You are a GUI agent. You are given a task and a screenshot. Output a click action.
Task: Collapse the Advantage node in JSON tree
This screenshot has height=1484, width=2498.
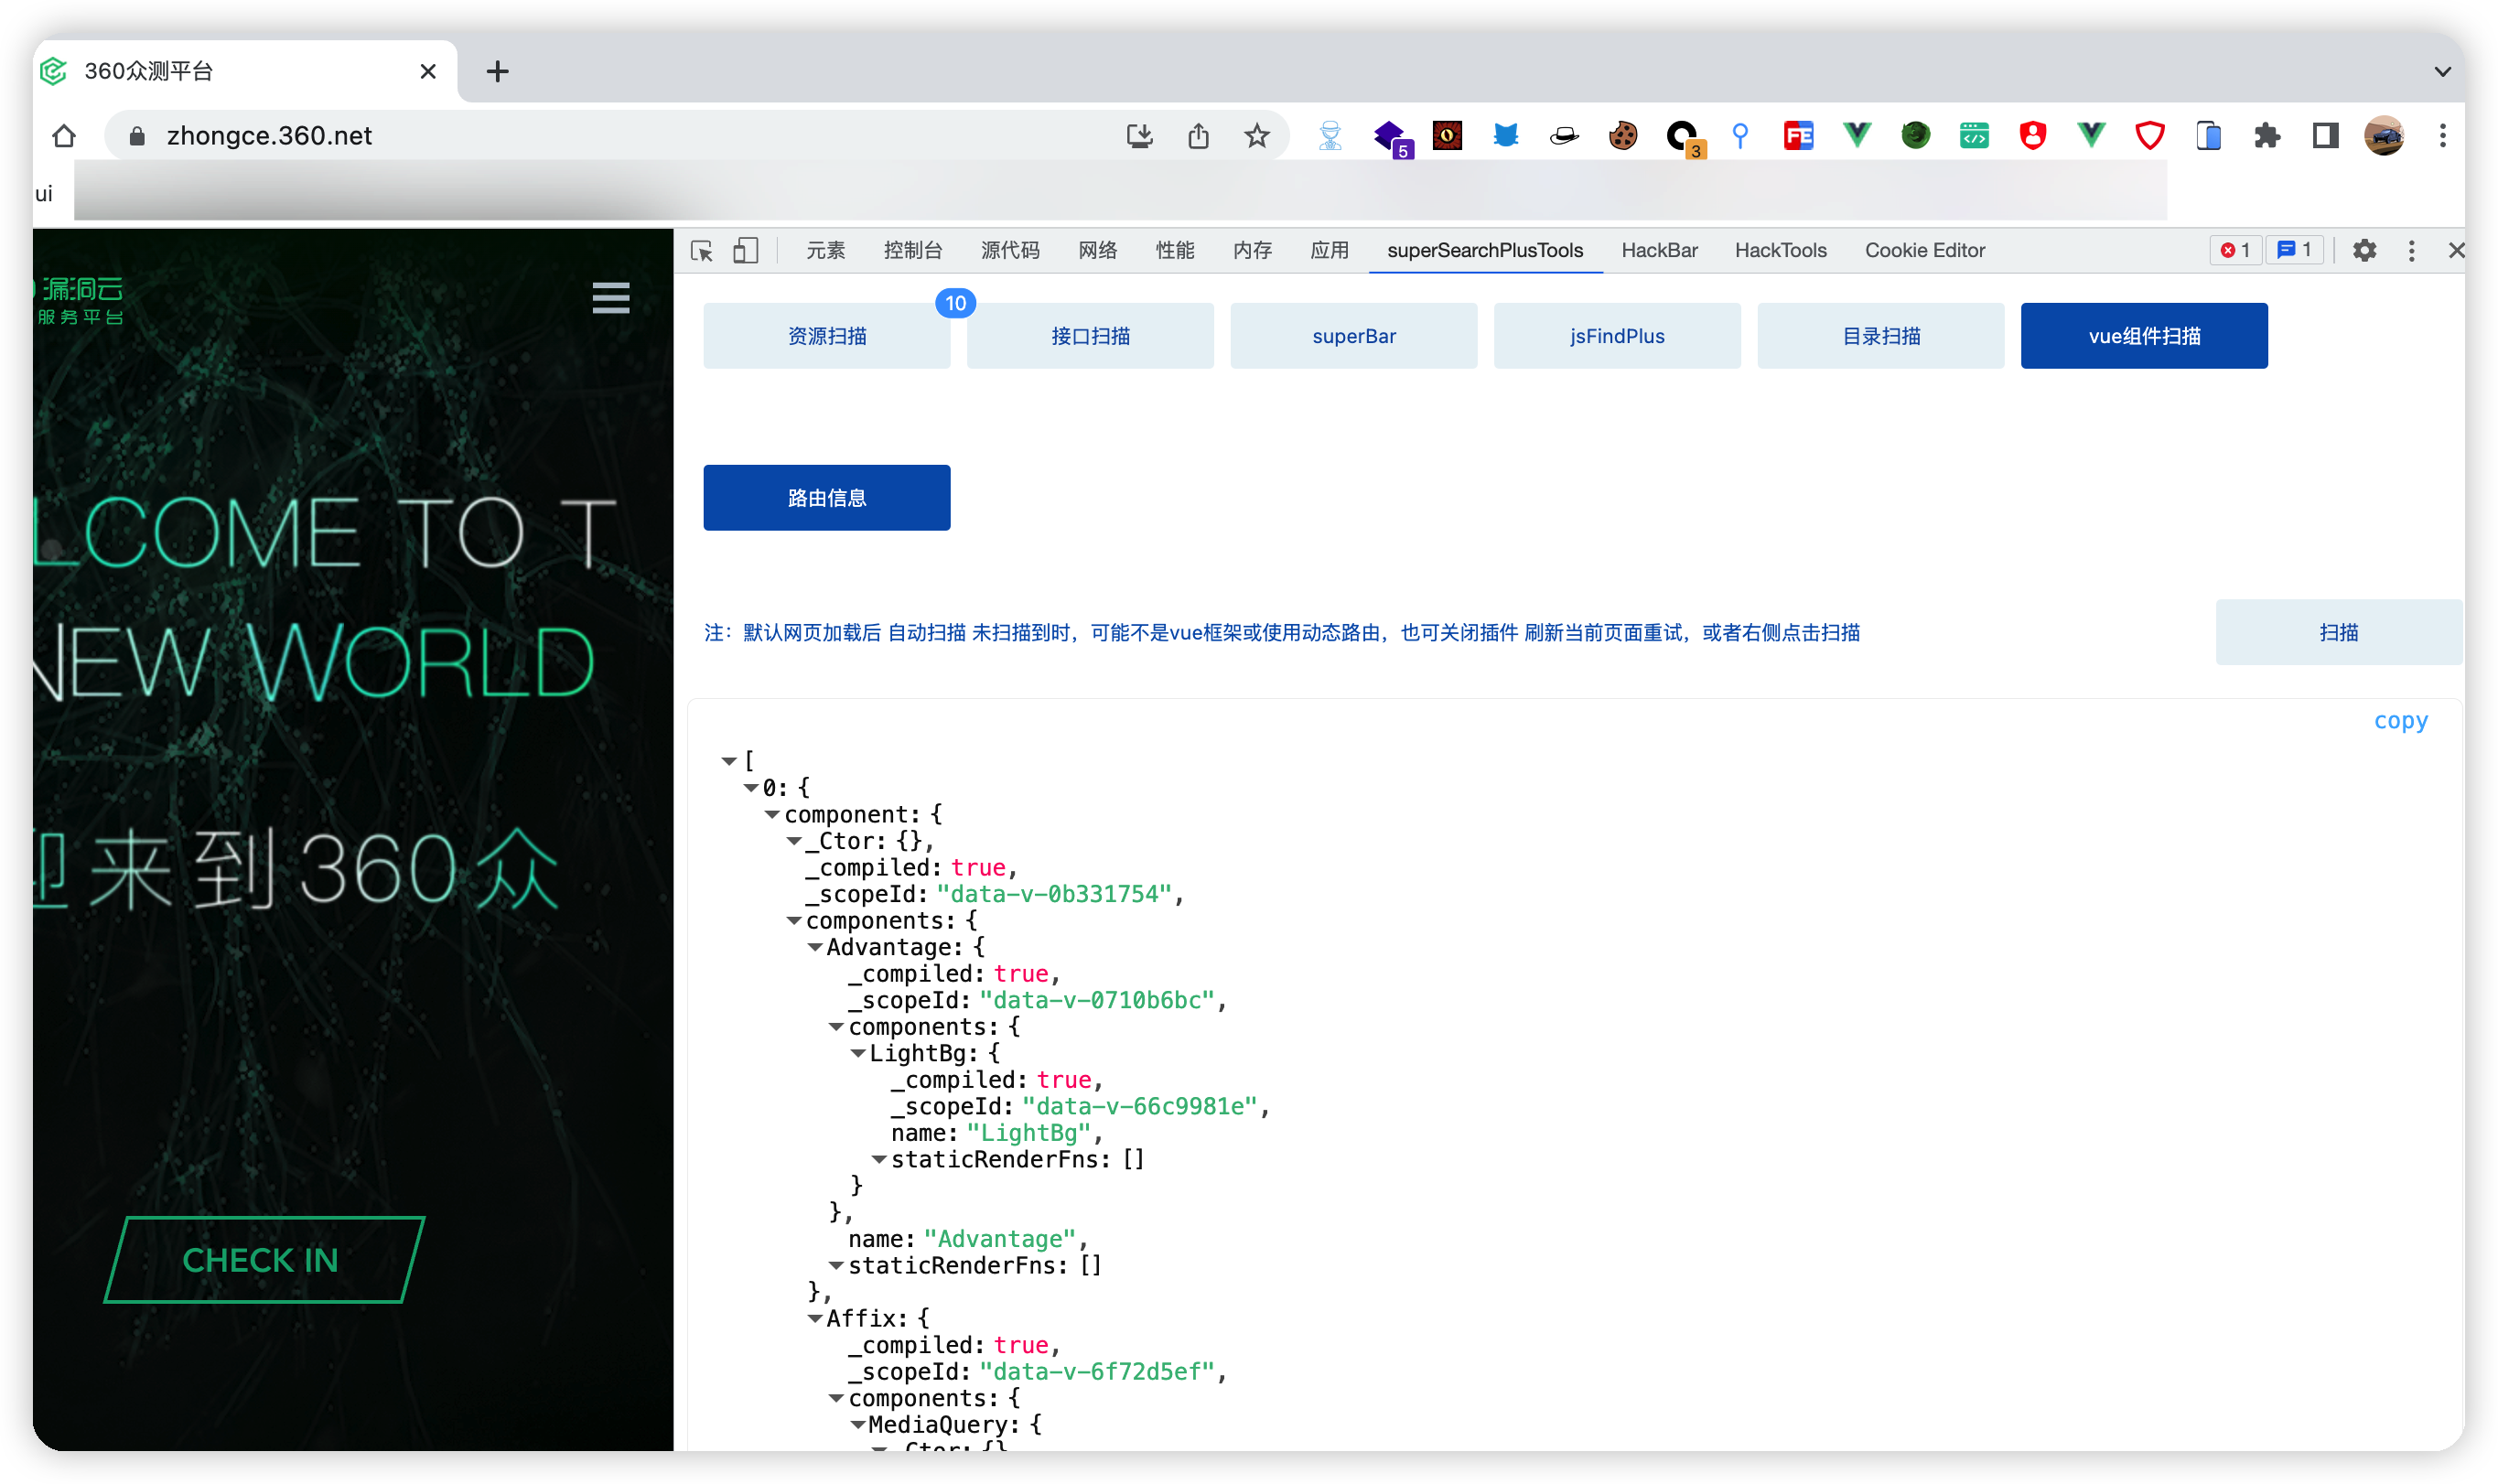tap(815, 947)
